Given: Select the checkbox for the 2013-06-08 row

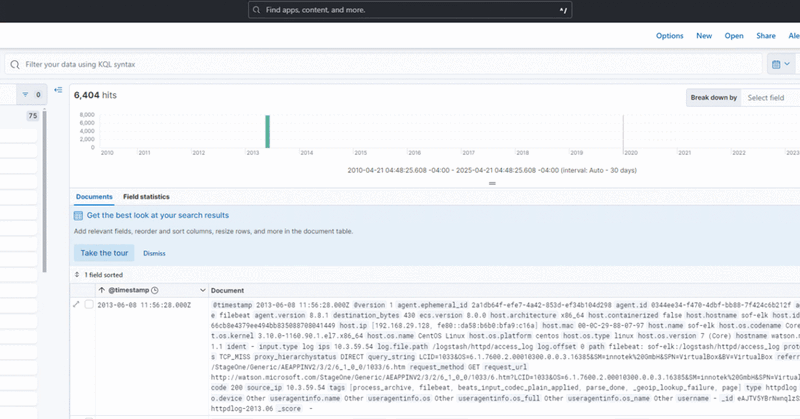Looking at the screenshot, I should [89, 304].
